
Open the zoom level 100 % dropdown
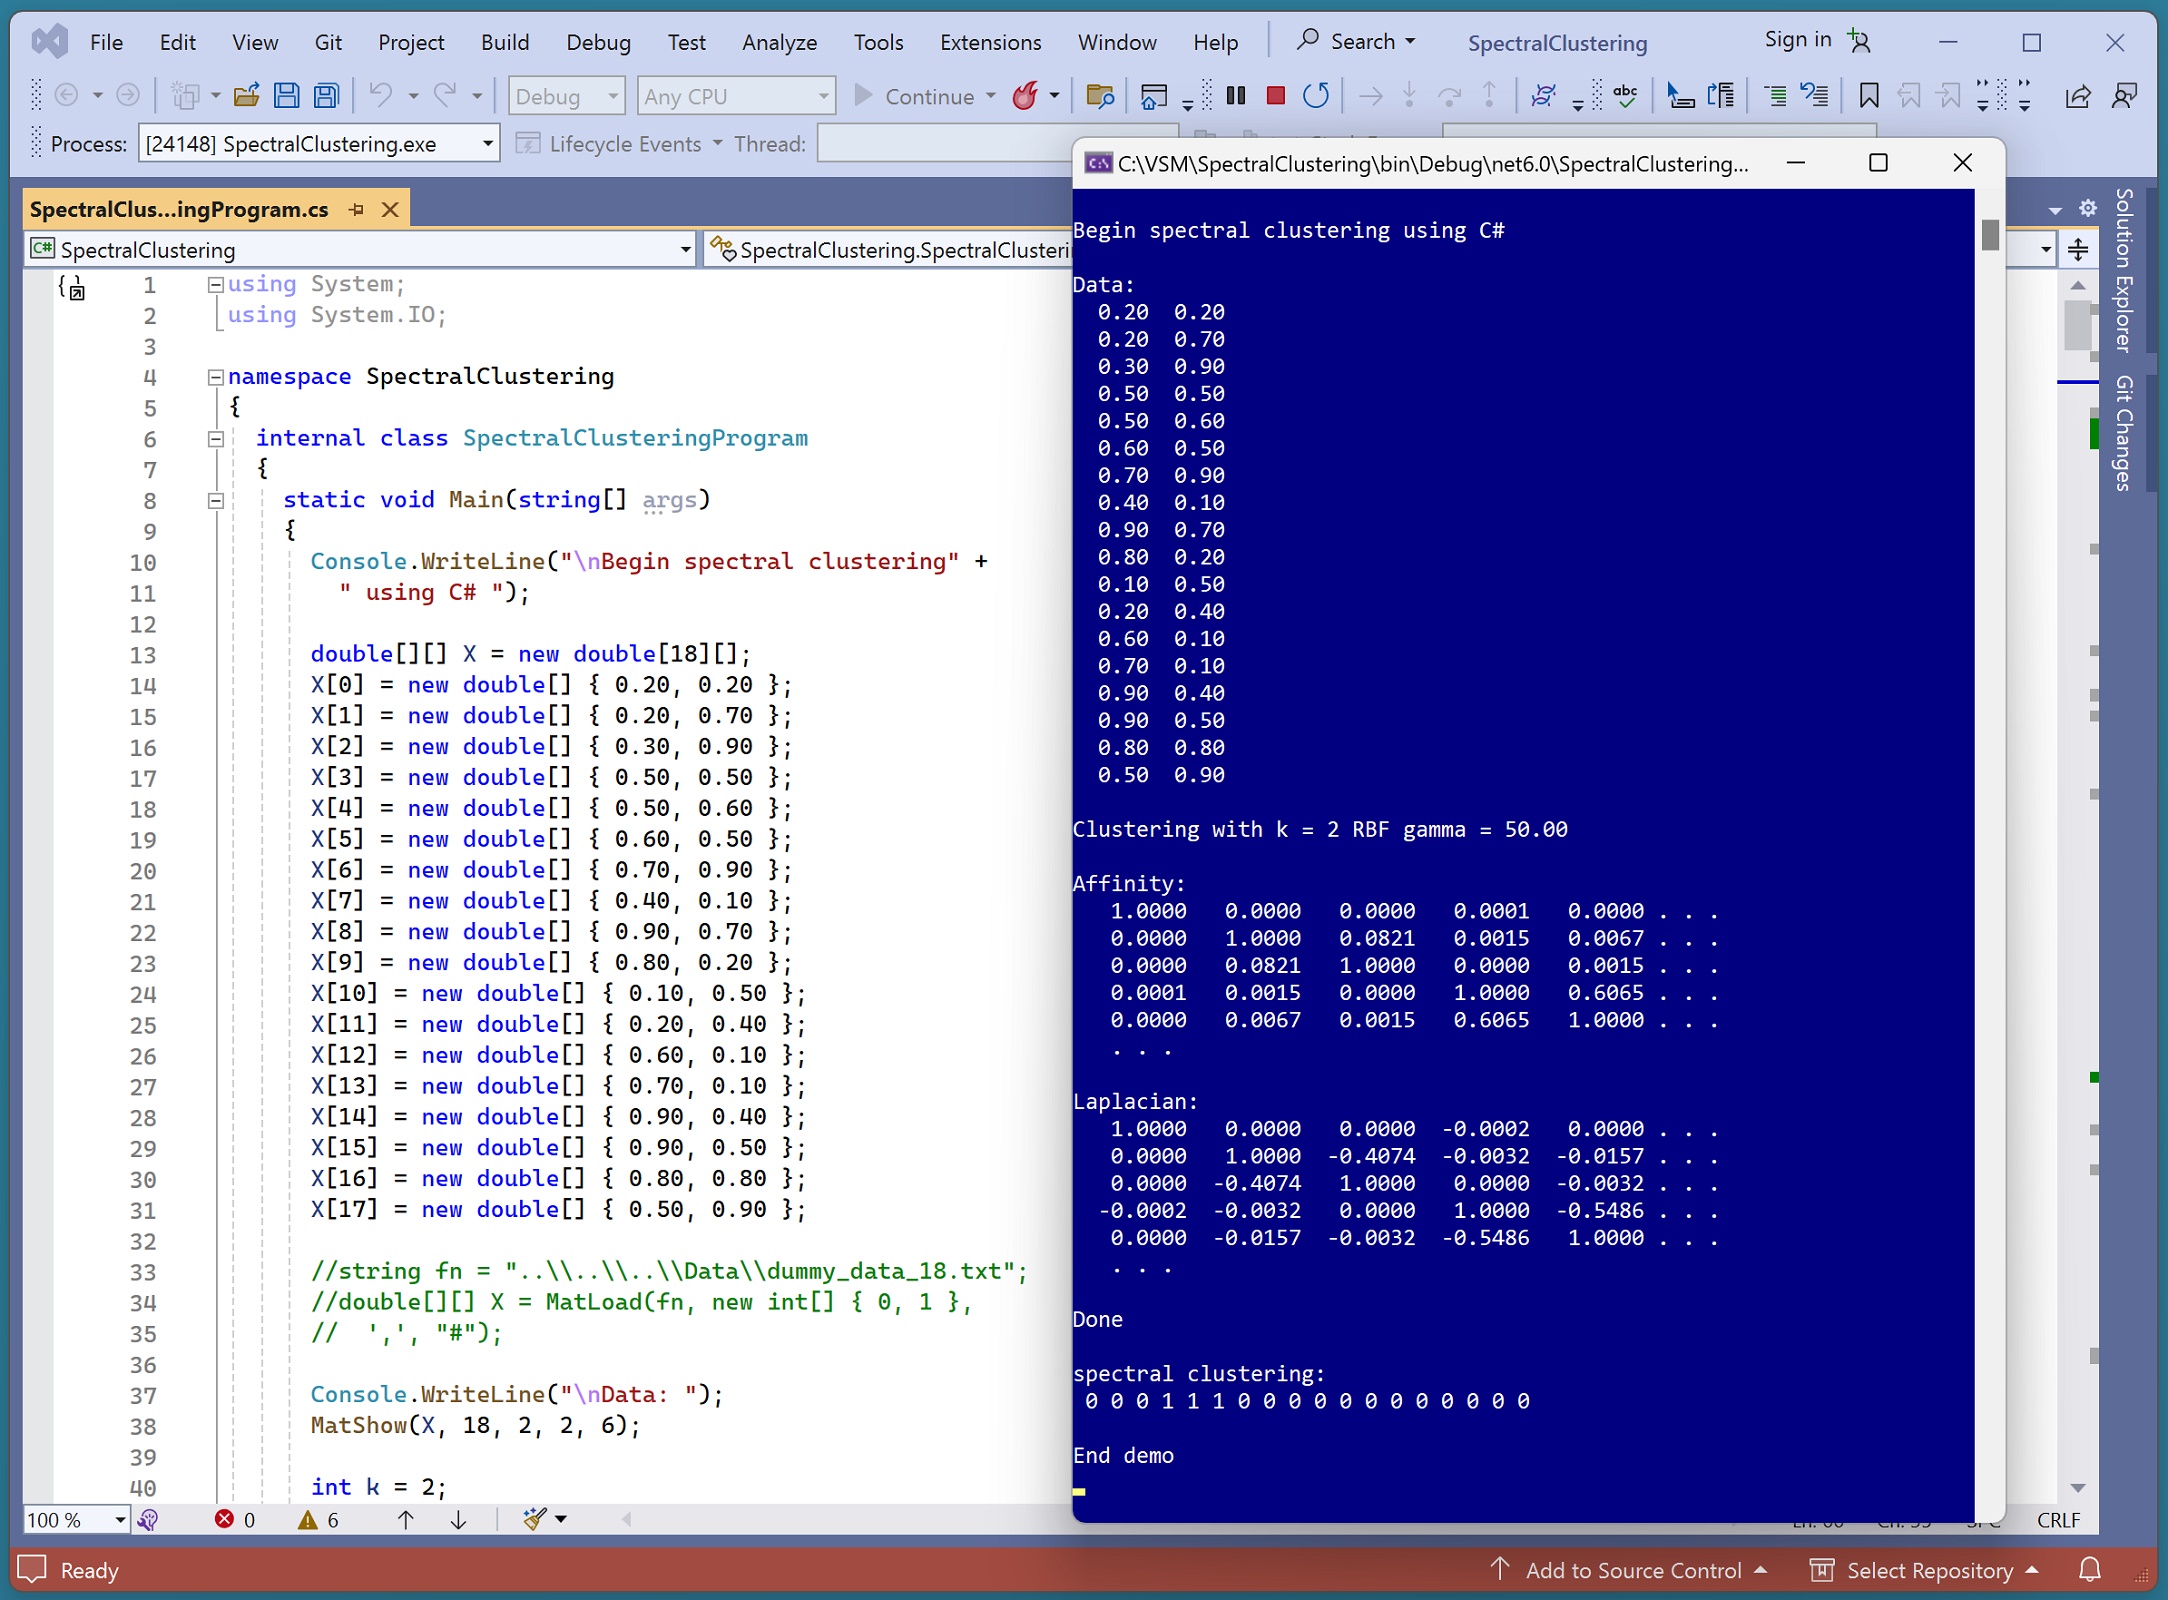click(120, 1520)
